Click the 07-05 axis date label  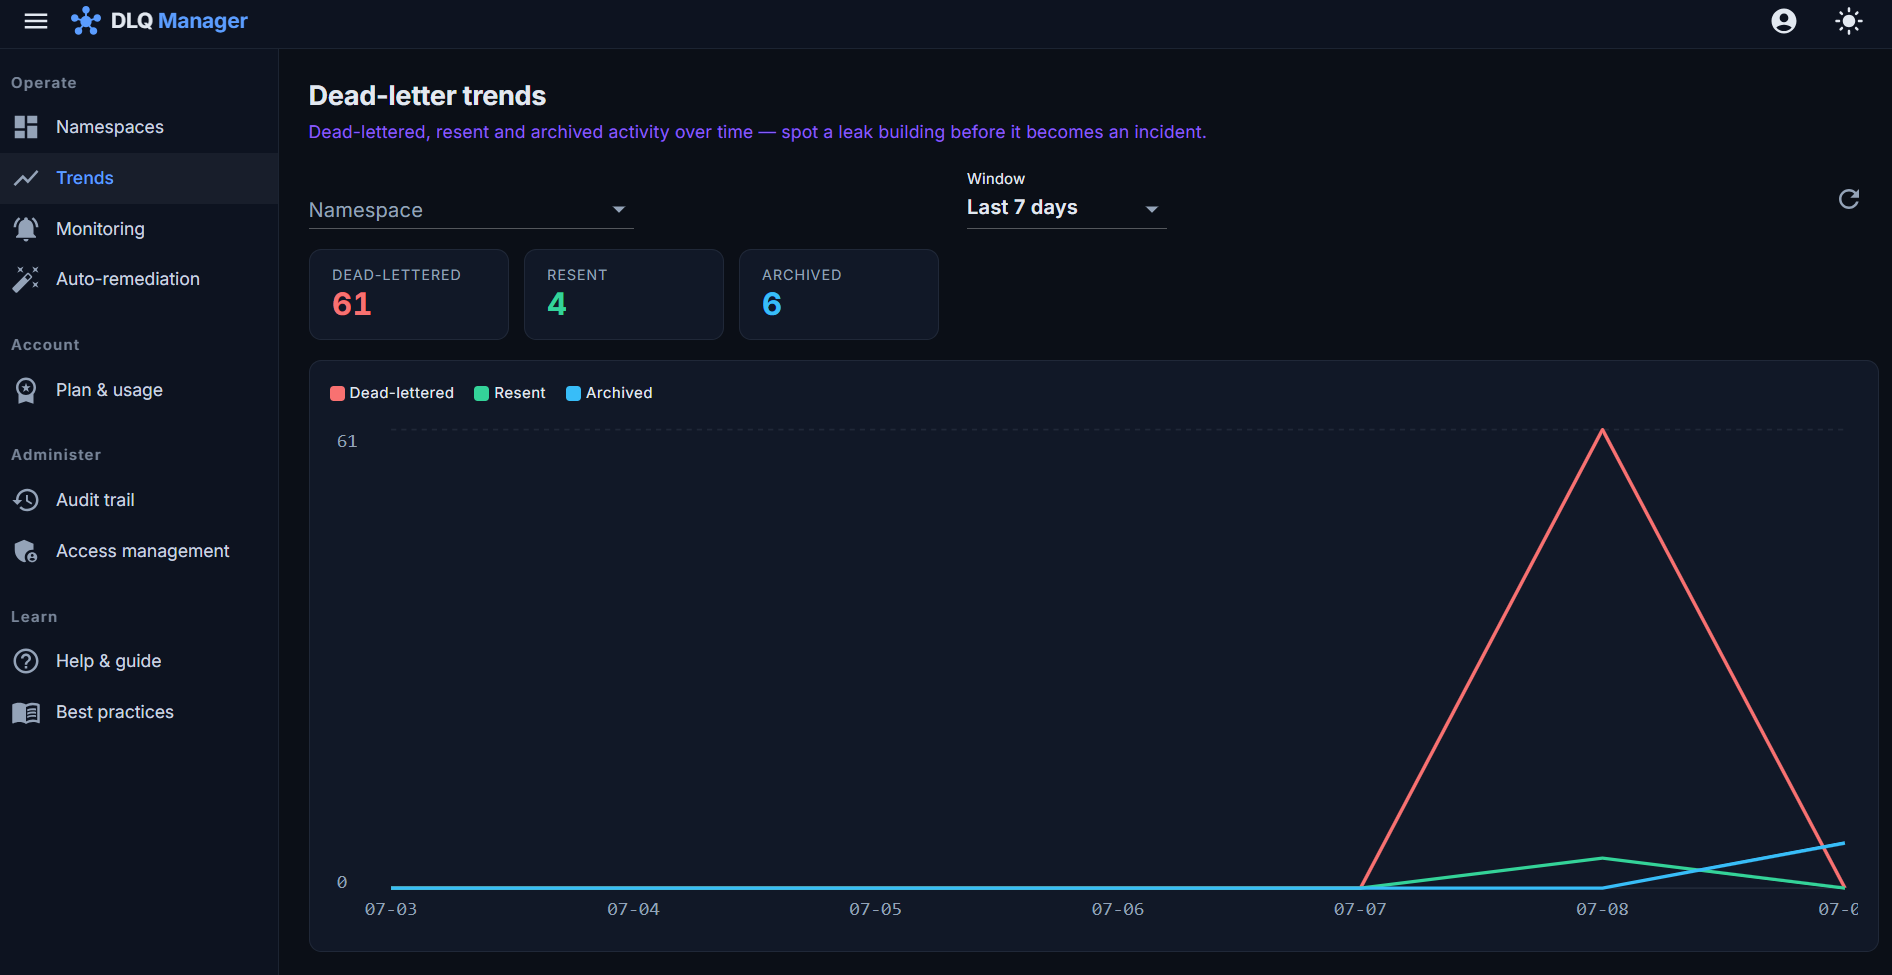pos(875,909)
